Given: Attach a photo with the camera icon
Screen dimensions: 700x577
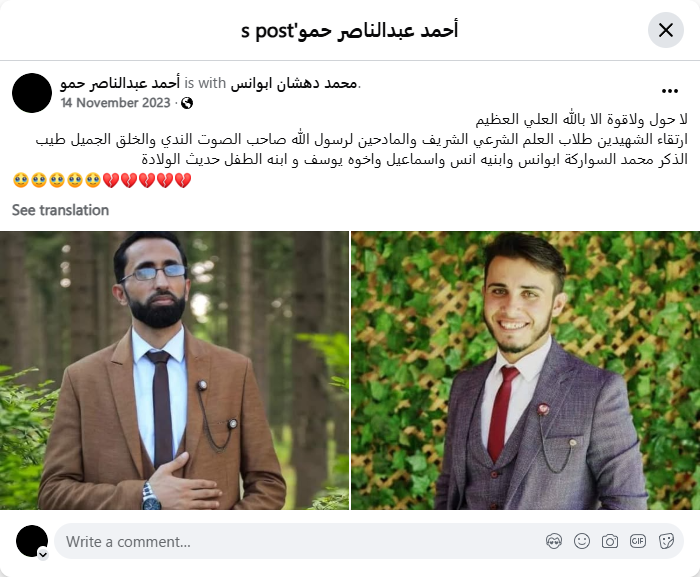Looking at the screenshot, I should click(x=609, y=541).
